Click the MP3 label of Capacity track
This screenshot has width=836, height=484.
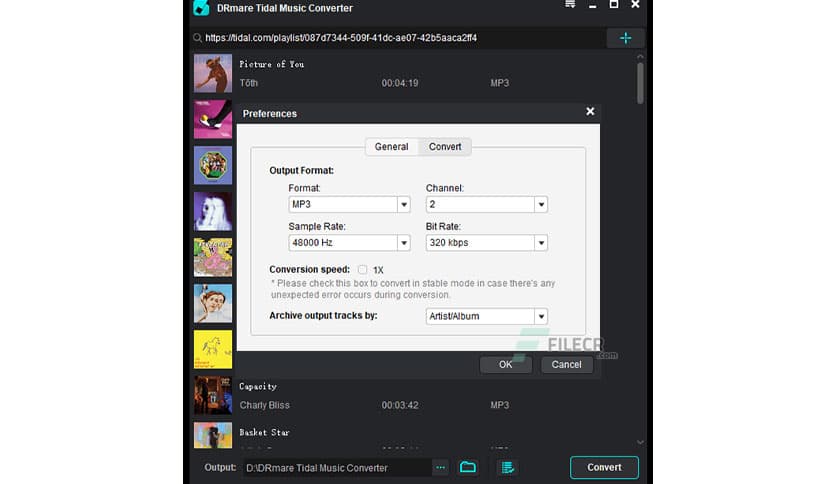point(500,405)
